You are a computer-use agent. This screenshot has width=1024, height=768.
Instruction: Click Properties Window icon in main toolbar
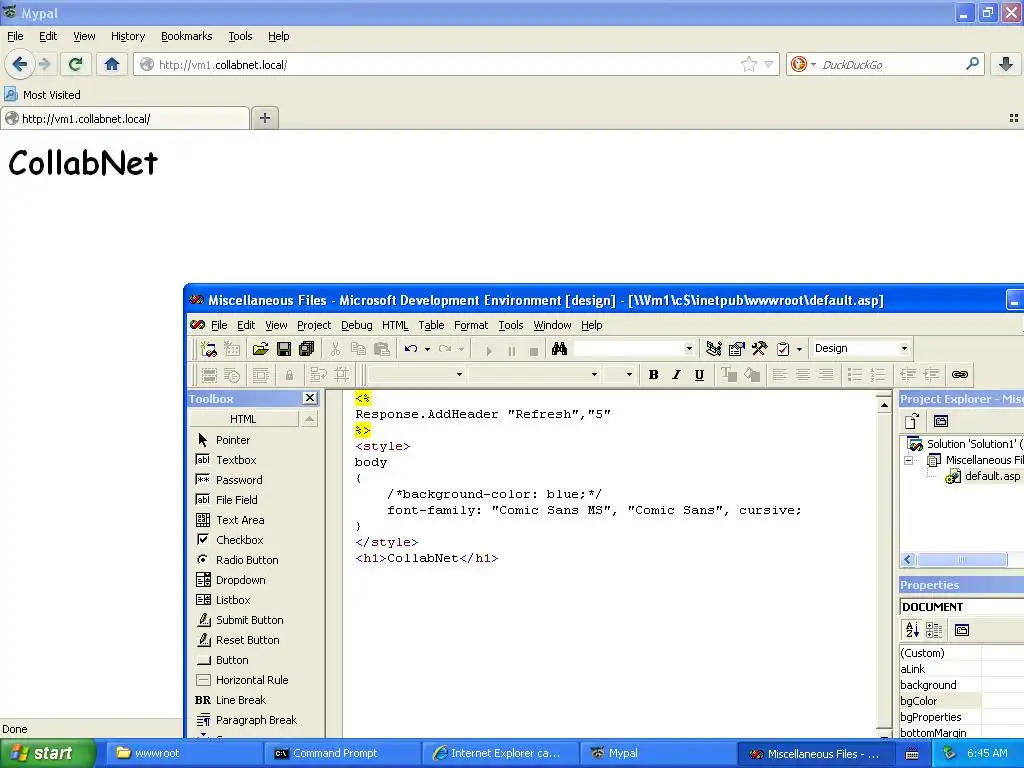pos(736,349)
